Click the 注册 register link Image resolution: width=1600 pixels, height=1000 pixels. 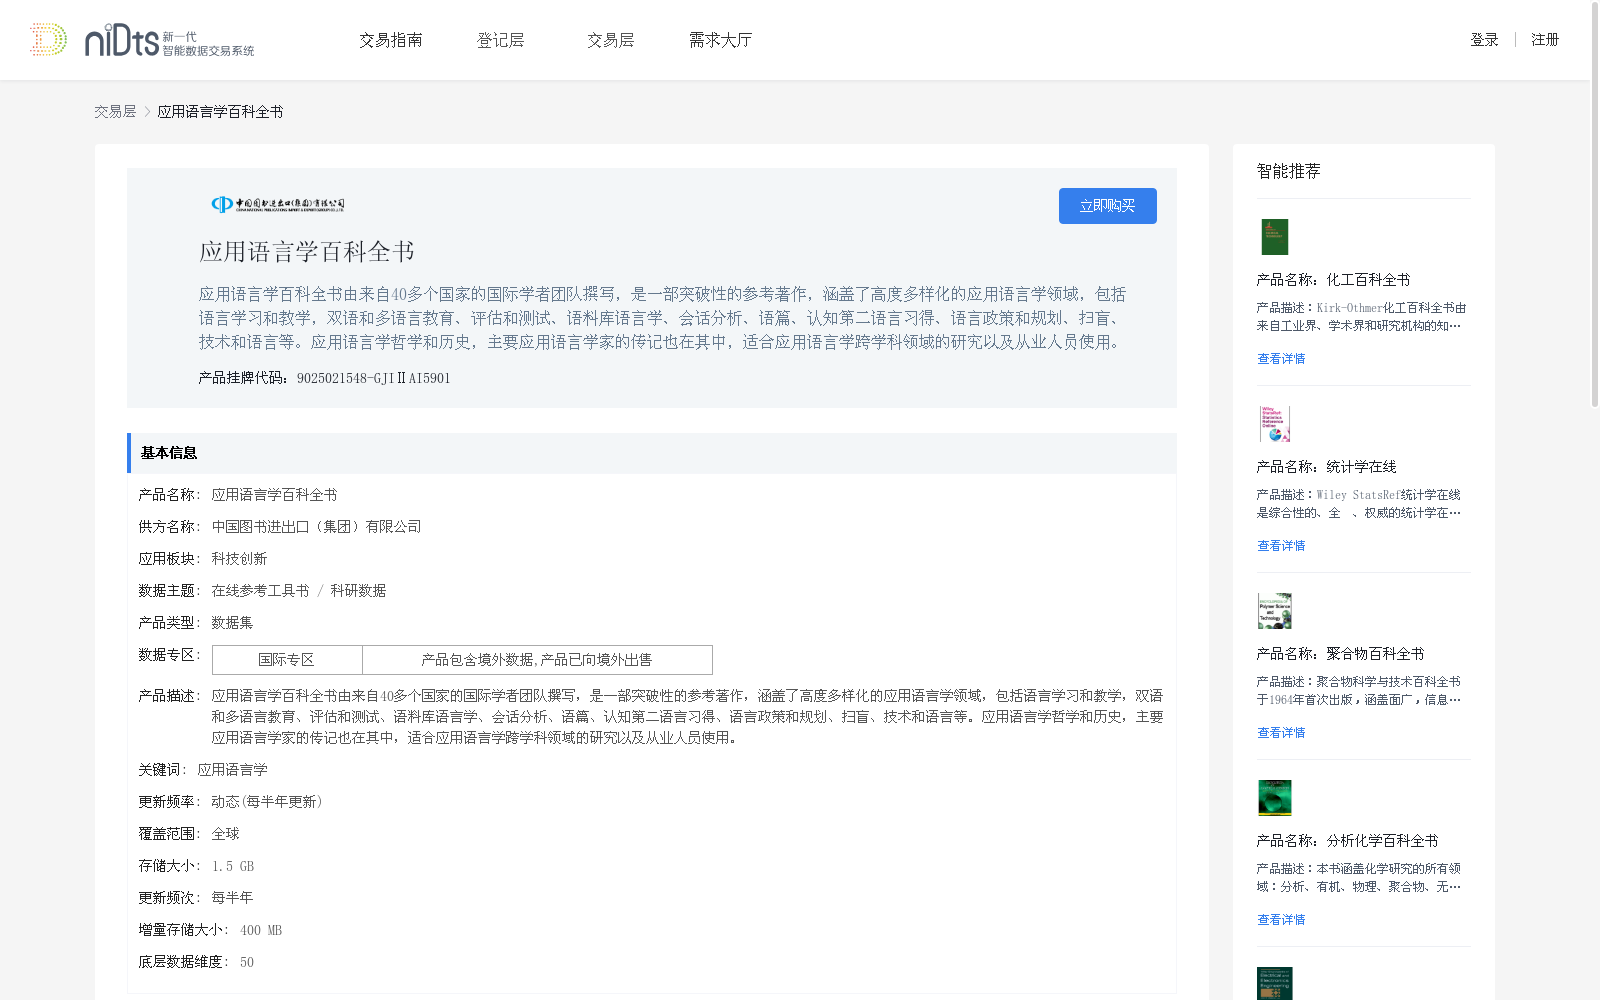pyautogui.click(x=1545, y=40)
